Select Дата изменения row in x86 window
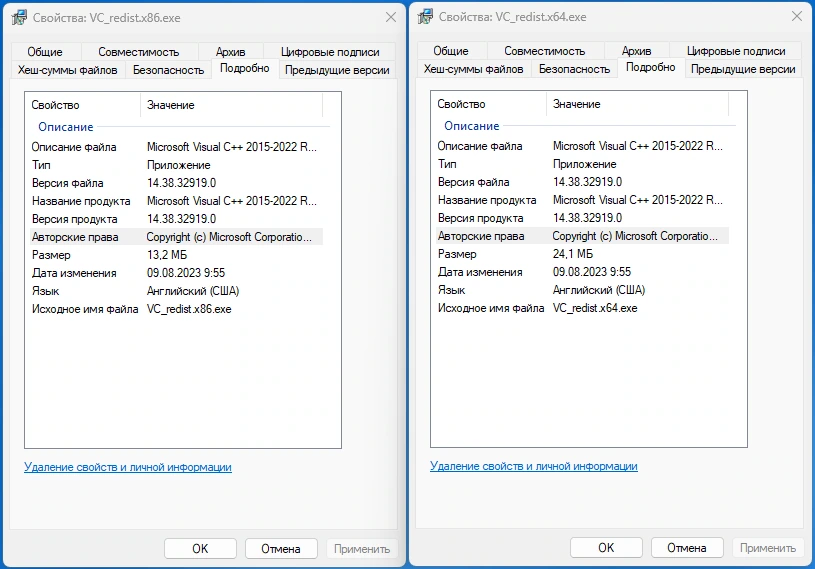The image size is (815, 569). (176, 273)
